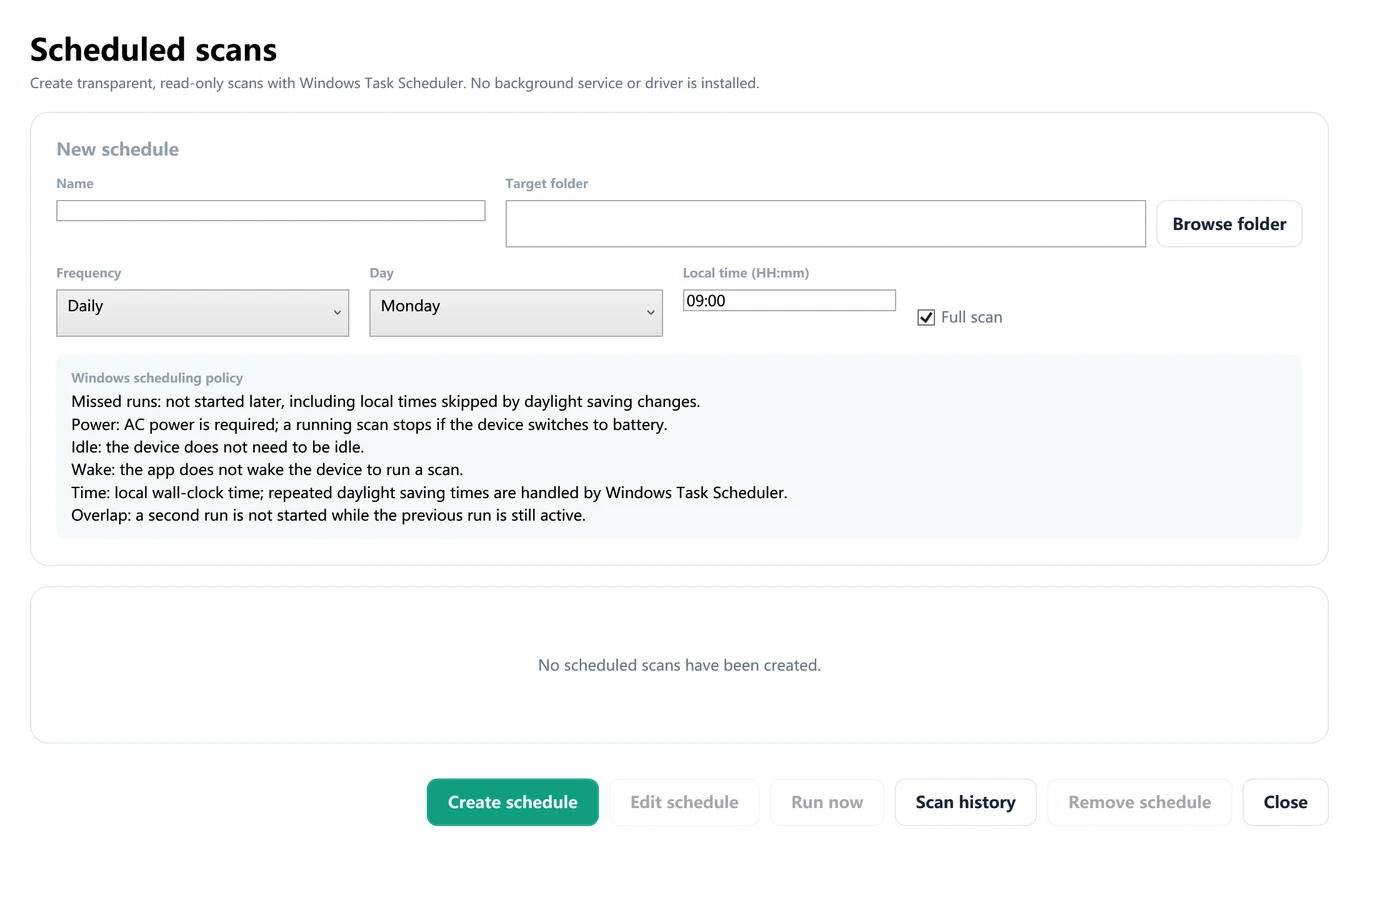Expand the Day dropdown showing Monday
This screenshot has width=1375, height=900.
click(x=516, y=313)
